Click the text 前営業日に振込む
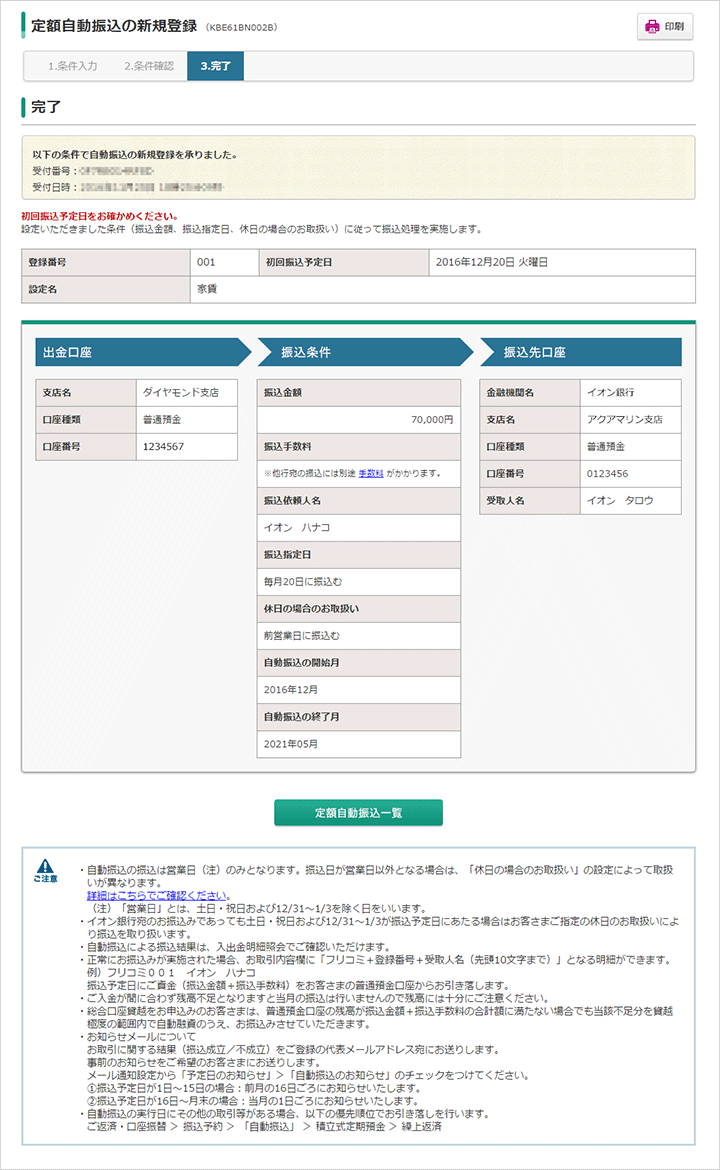The image size is (720, 1170). coord(301,636)
